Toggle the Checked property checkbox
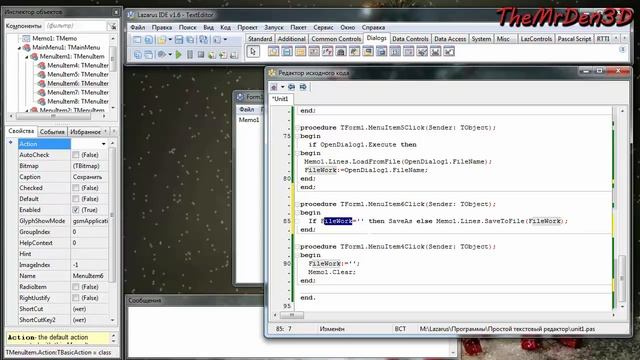 [x=76, y=188]
